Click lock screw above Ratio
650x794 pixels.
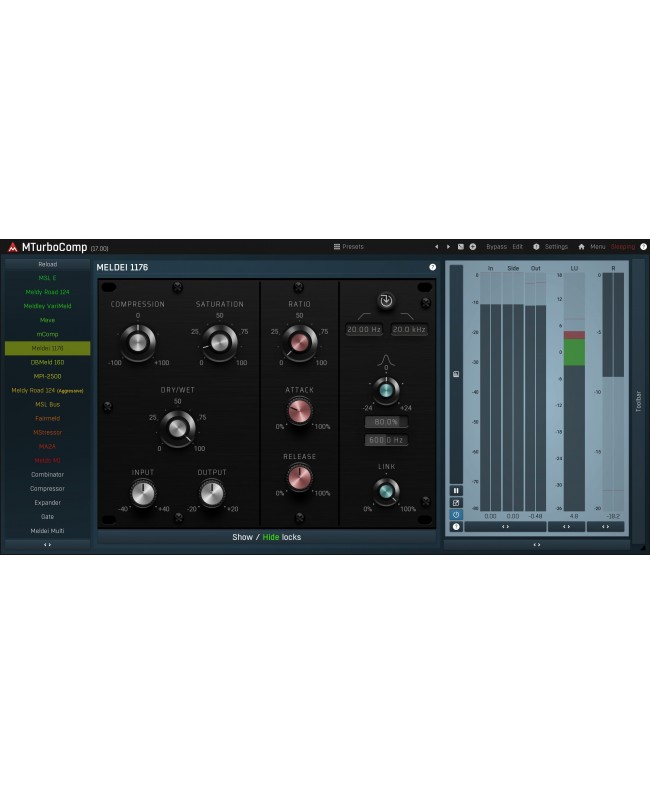click(x=299, y=287)
